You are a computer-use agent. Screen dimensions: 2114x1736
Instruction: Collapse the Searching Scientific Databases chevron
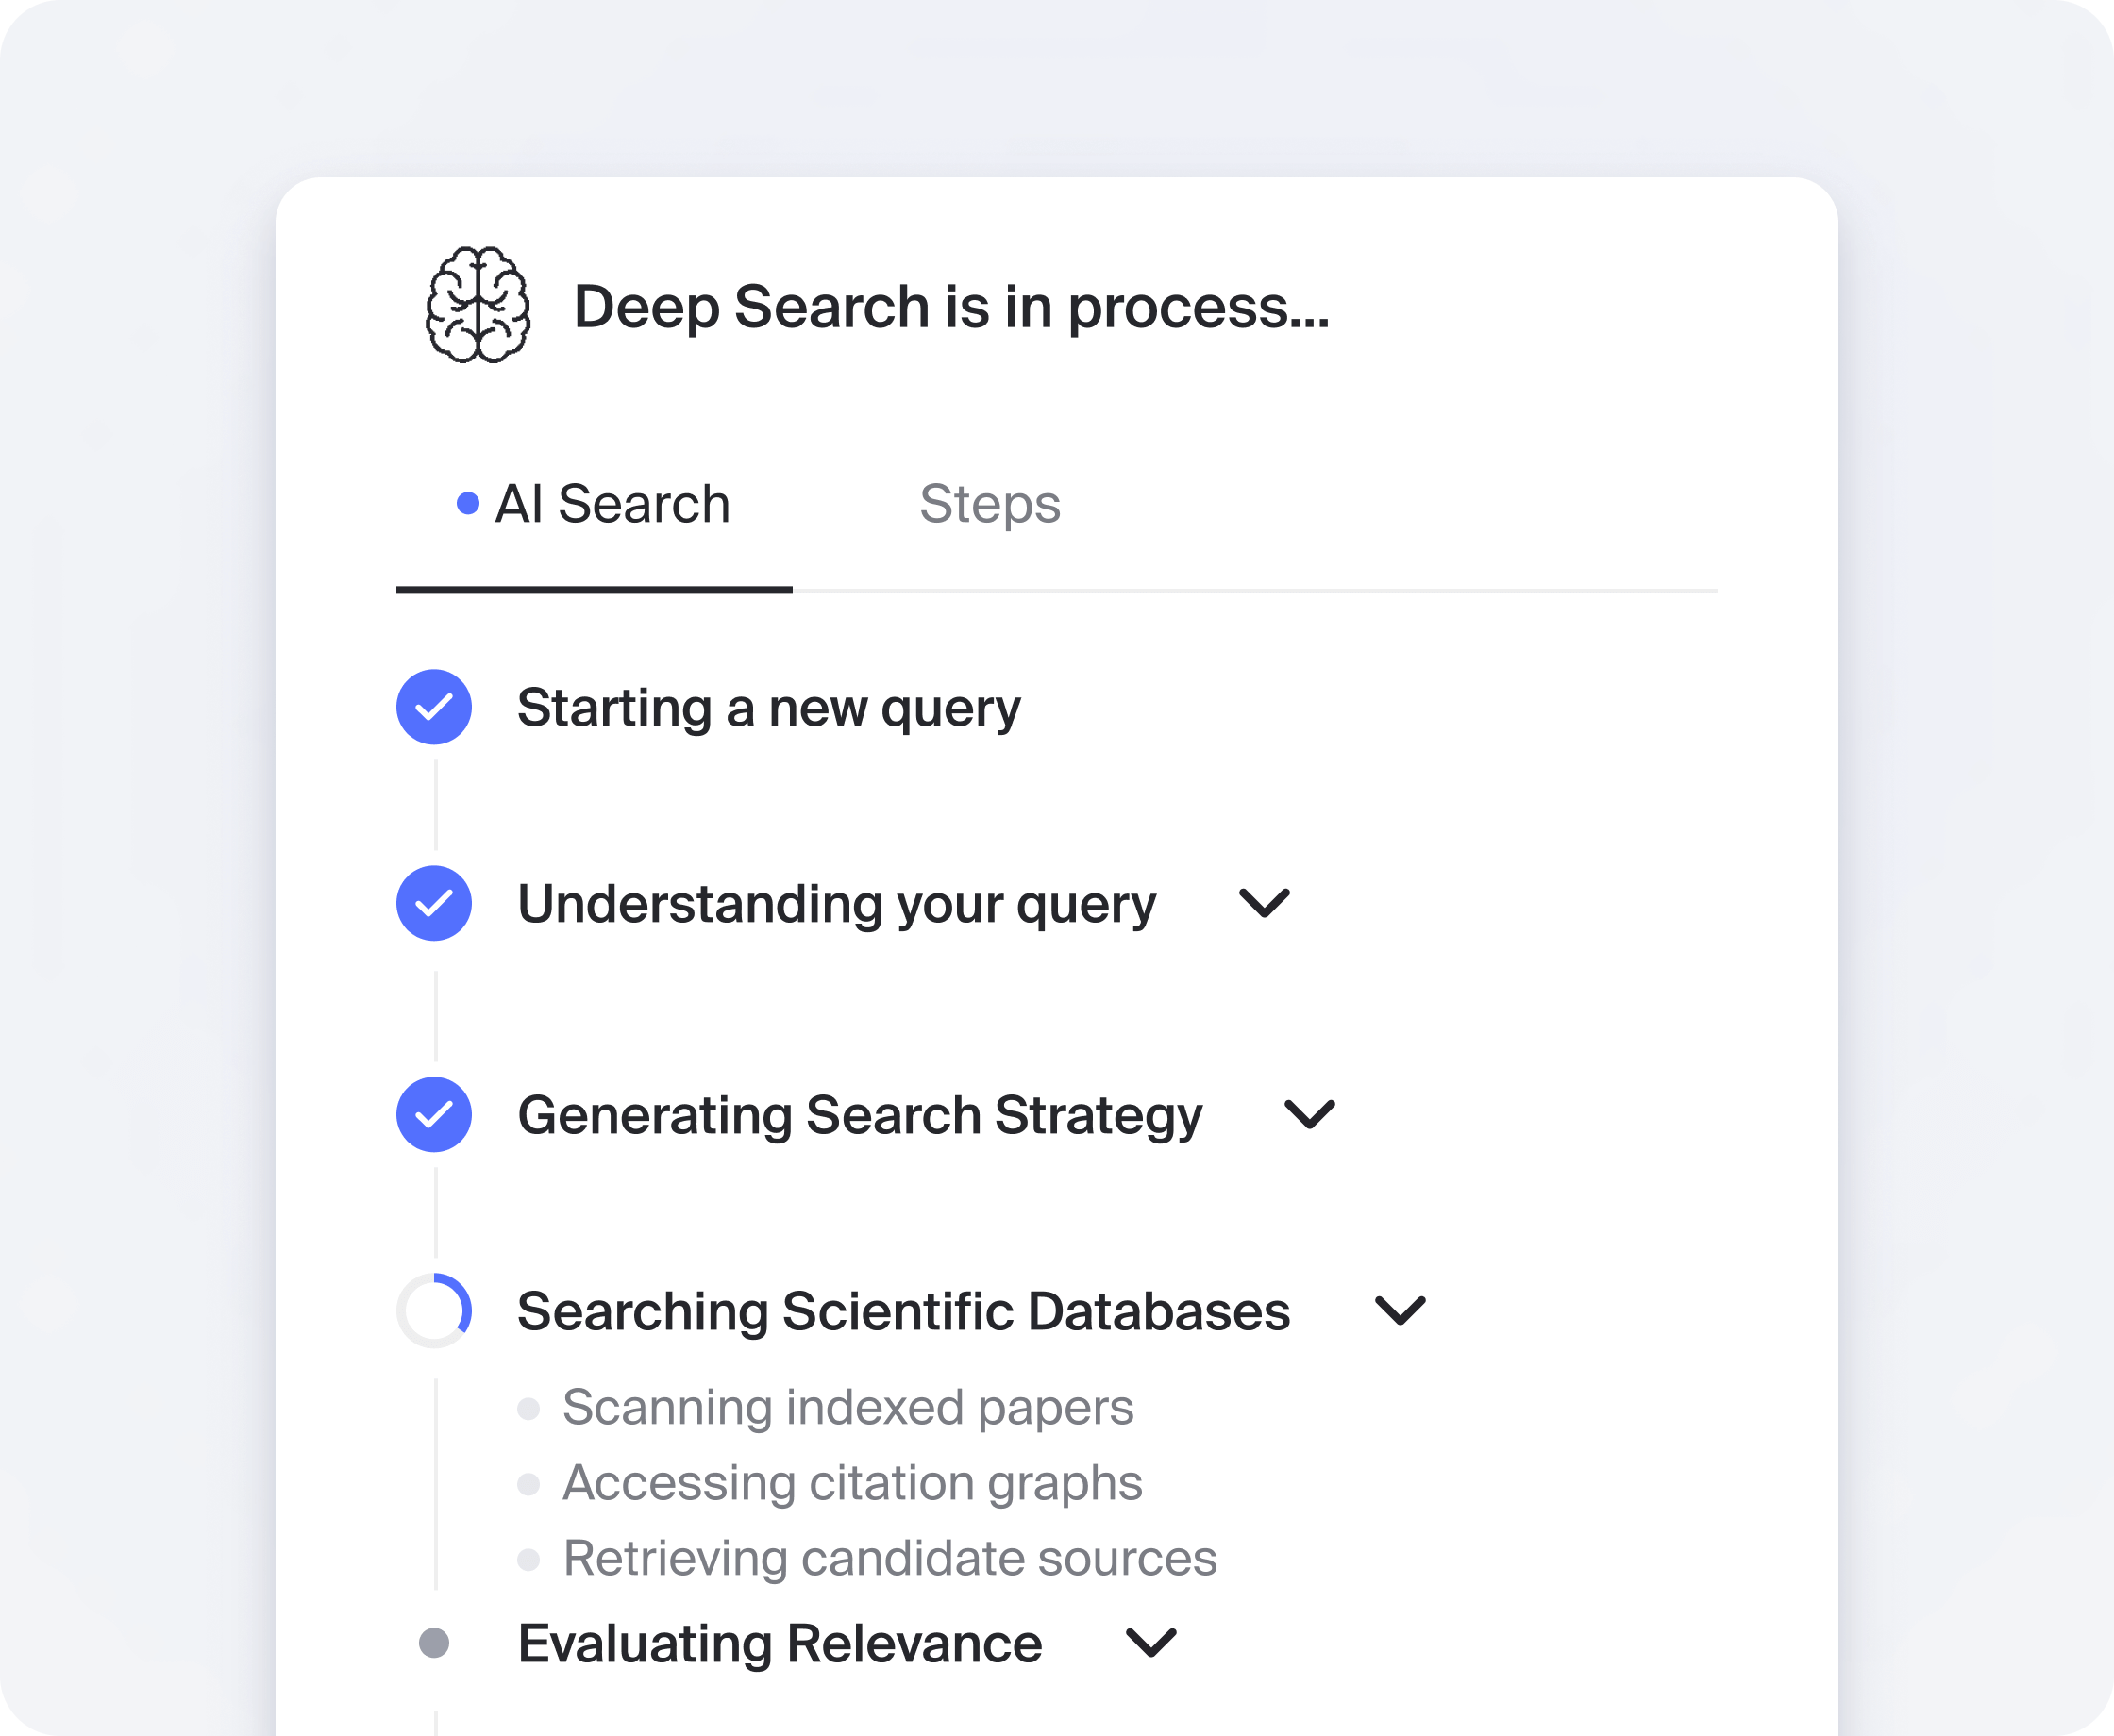1400,1310
